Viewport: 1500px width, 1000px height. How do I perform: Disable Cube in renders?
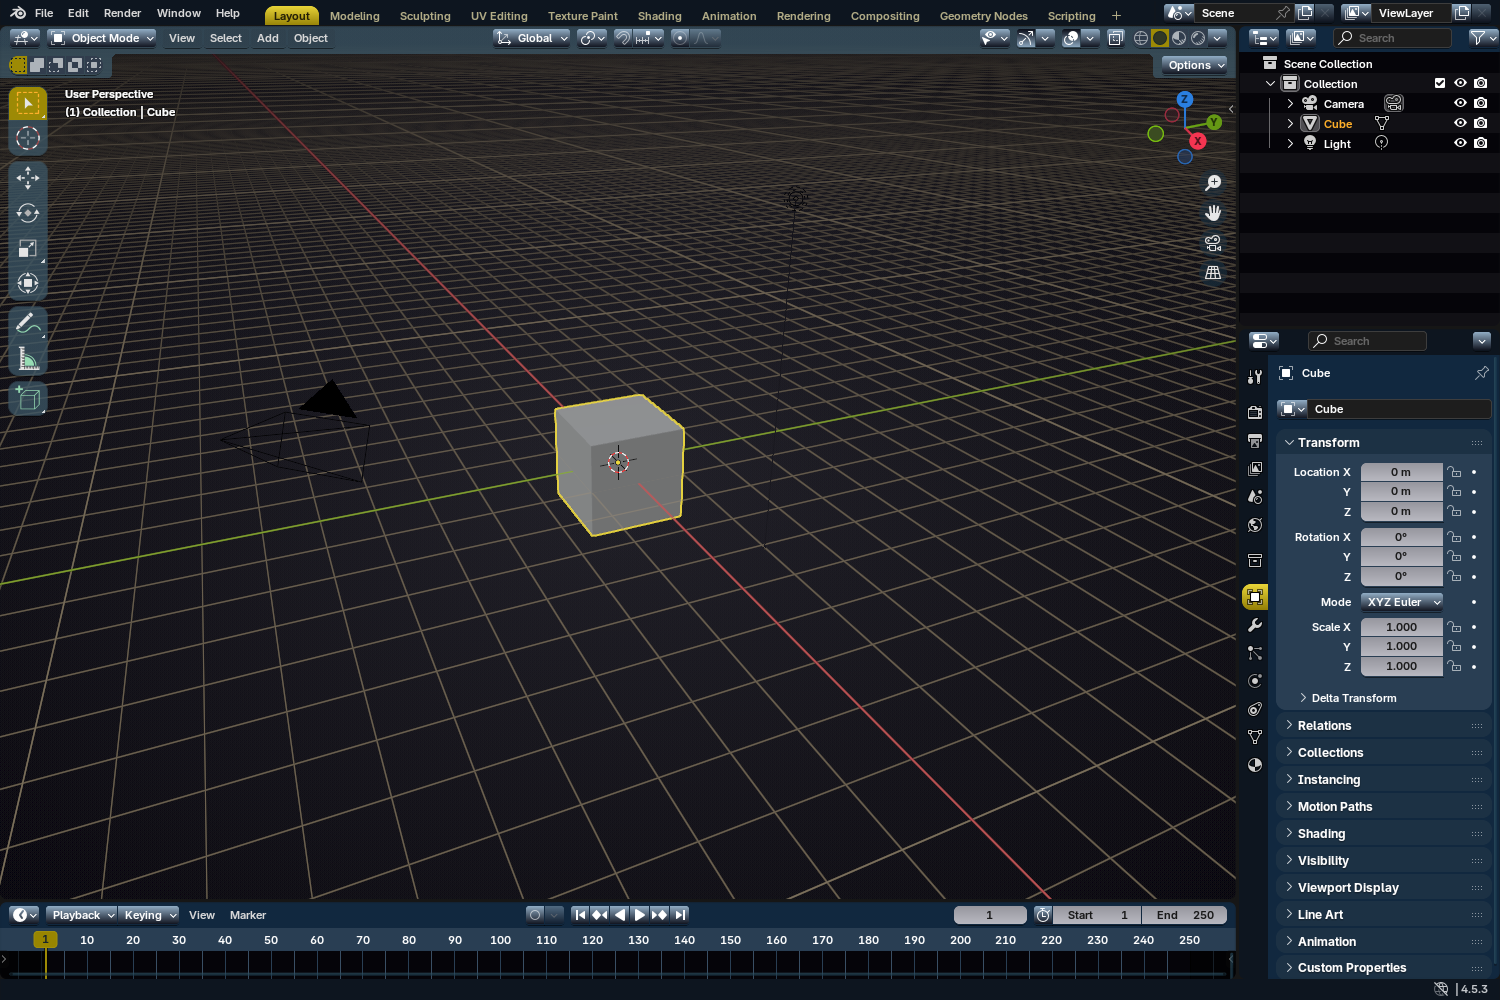1481,123
